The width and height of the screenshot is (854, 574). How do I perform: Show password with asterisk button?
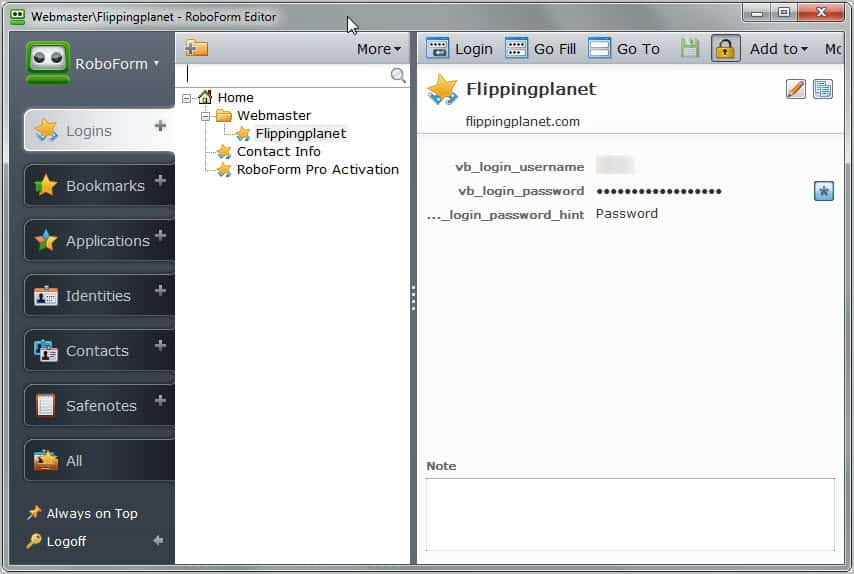click(x=824, y=191)
